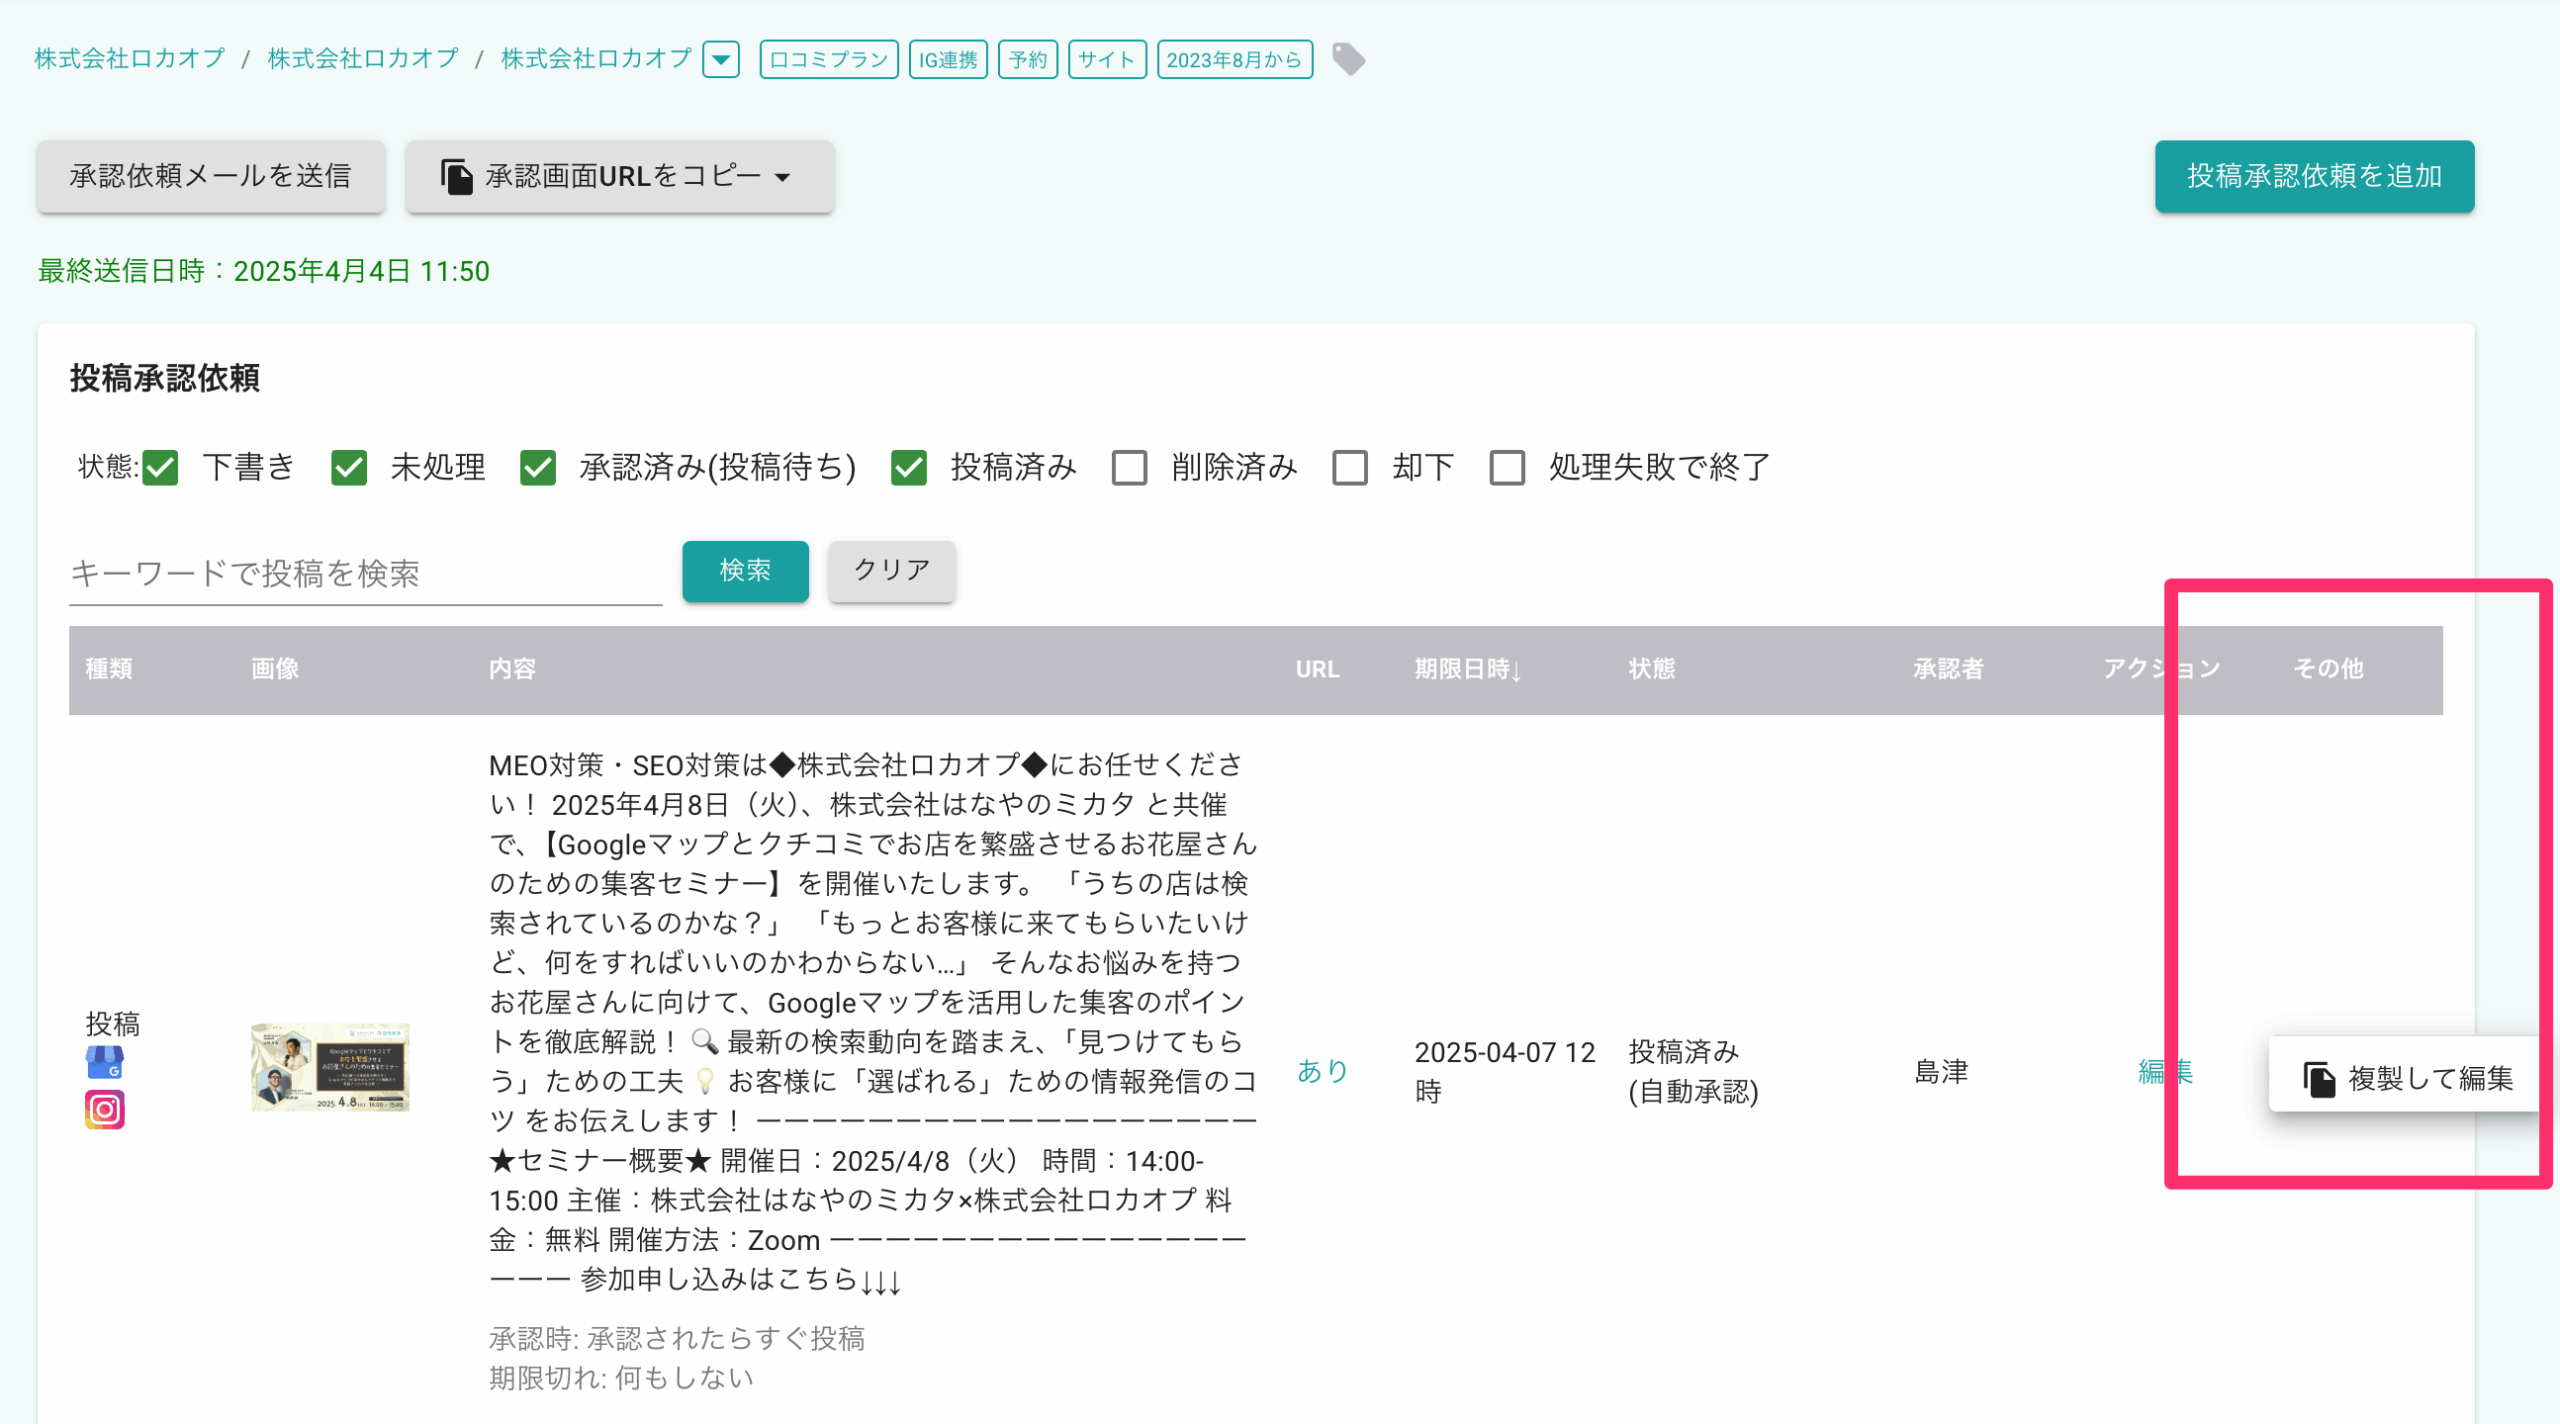Click the duplicate icon beside 複製して編集

[2319, 1079]
